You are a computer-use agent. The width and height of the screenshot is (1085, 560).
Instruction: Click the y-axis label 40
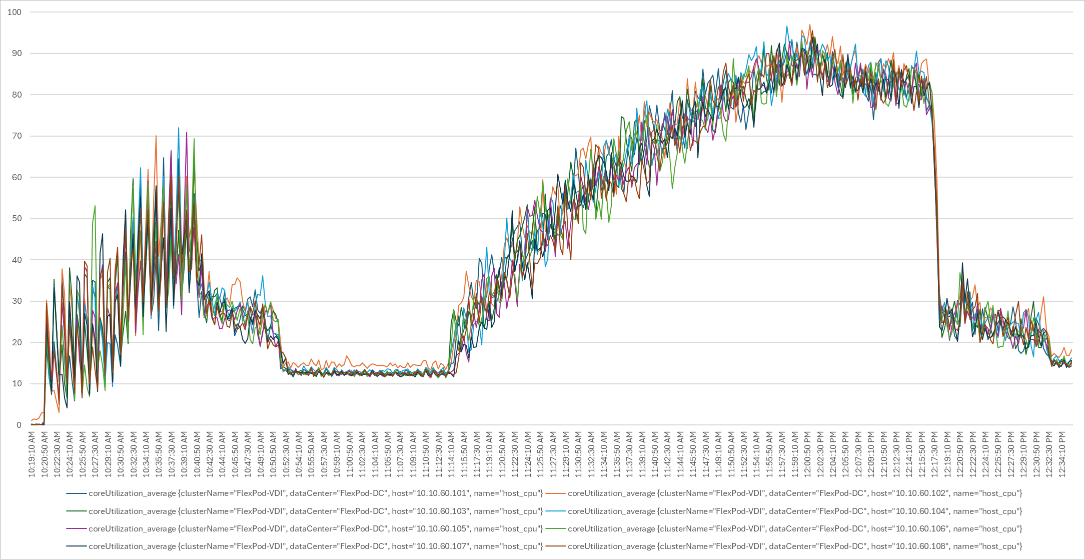click(x=16, y=260)
